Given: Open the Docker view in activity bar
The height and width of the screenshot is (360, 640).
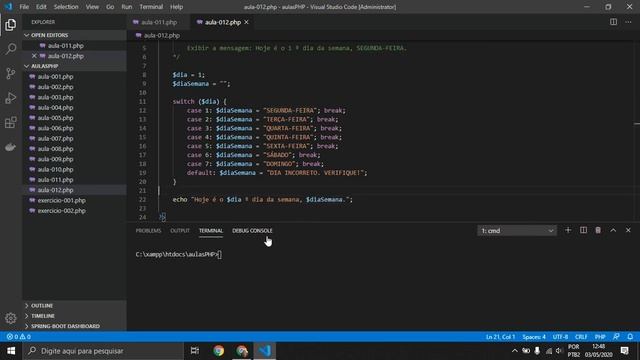Looking at the screenshot, I should 11,147.
